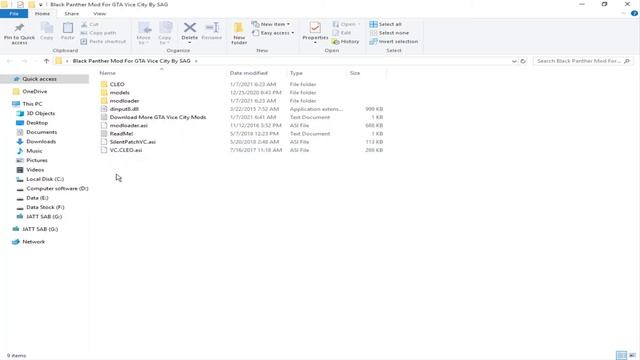The image size is (640, 360).
Task: Refresh the folder view
Action: click(x=523, y=61)
